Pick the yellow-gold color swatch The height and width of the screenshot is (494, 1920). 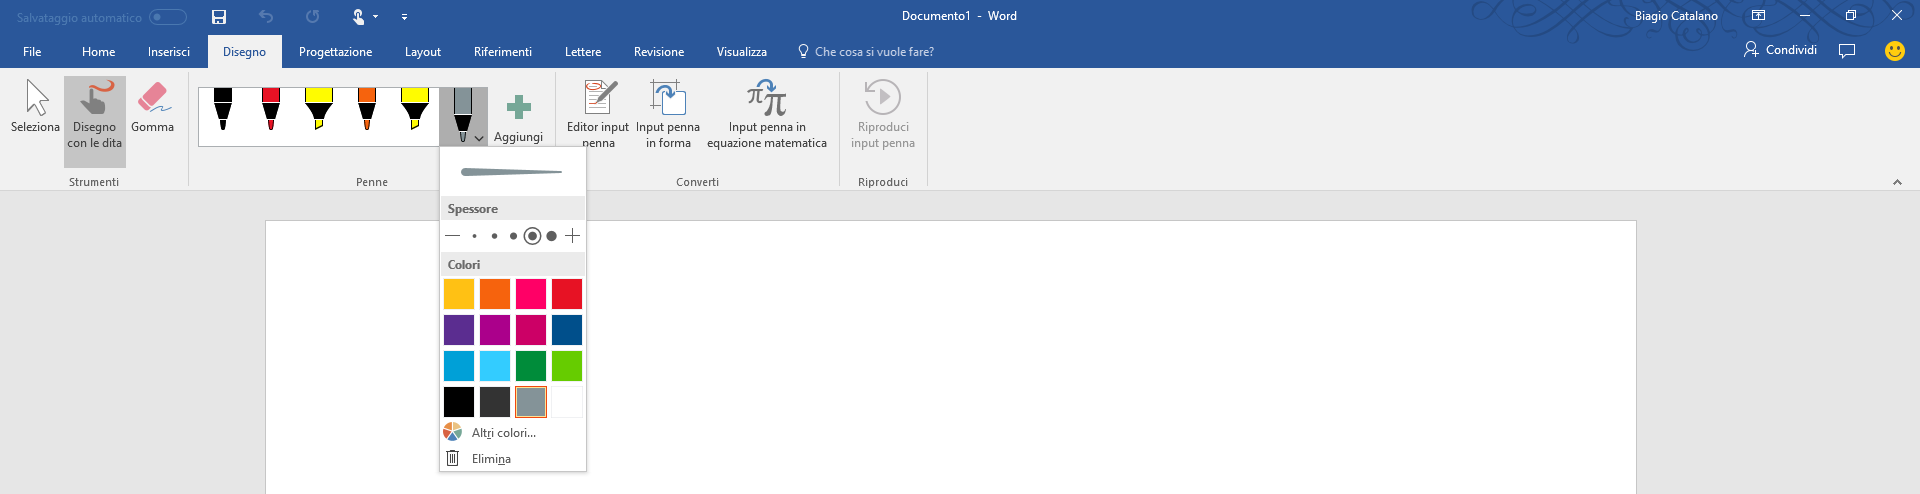459,294
